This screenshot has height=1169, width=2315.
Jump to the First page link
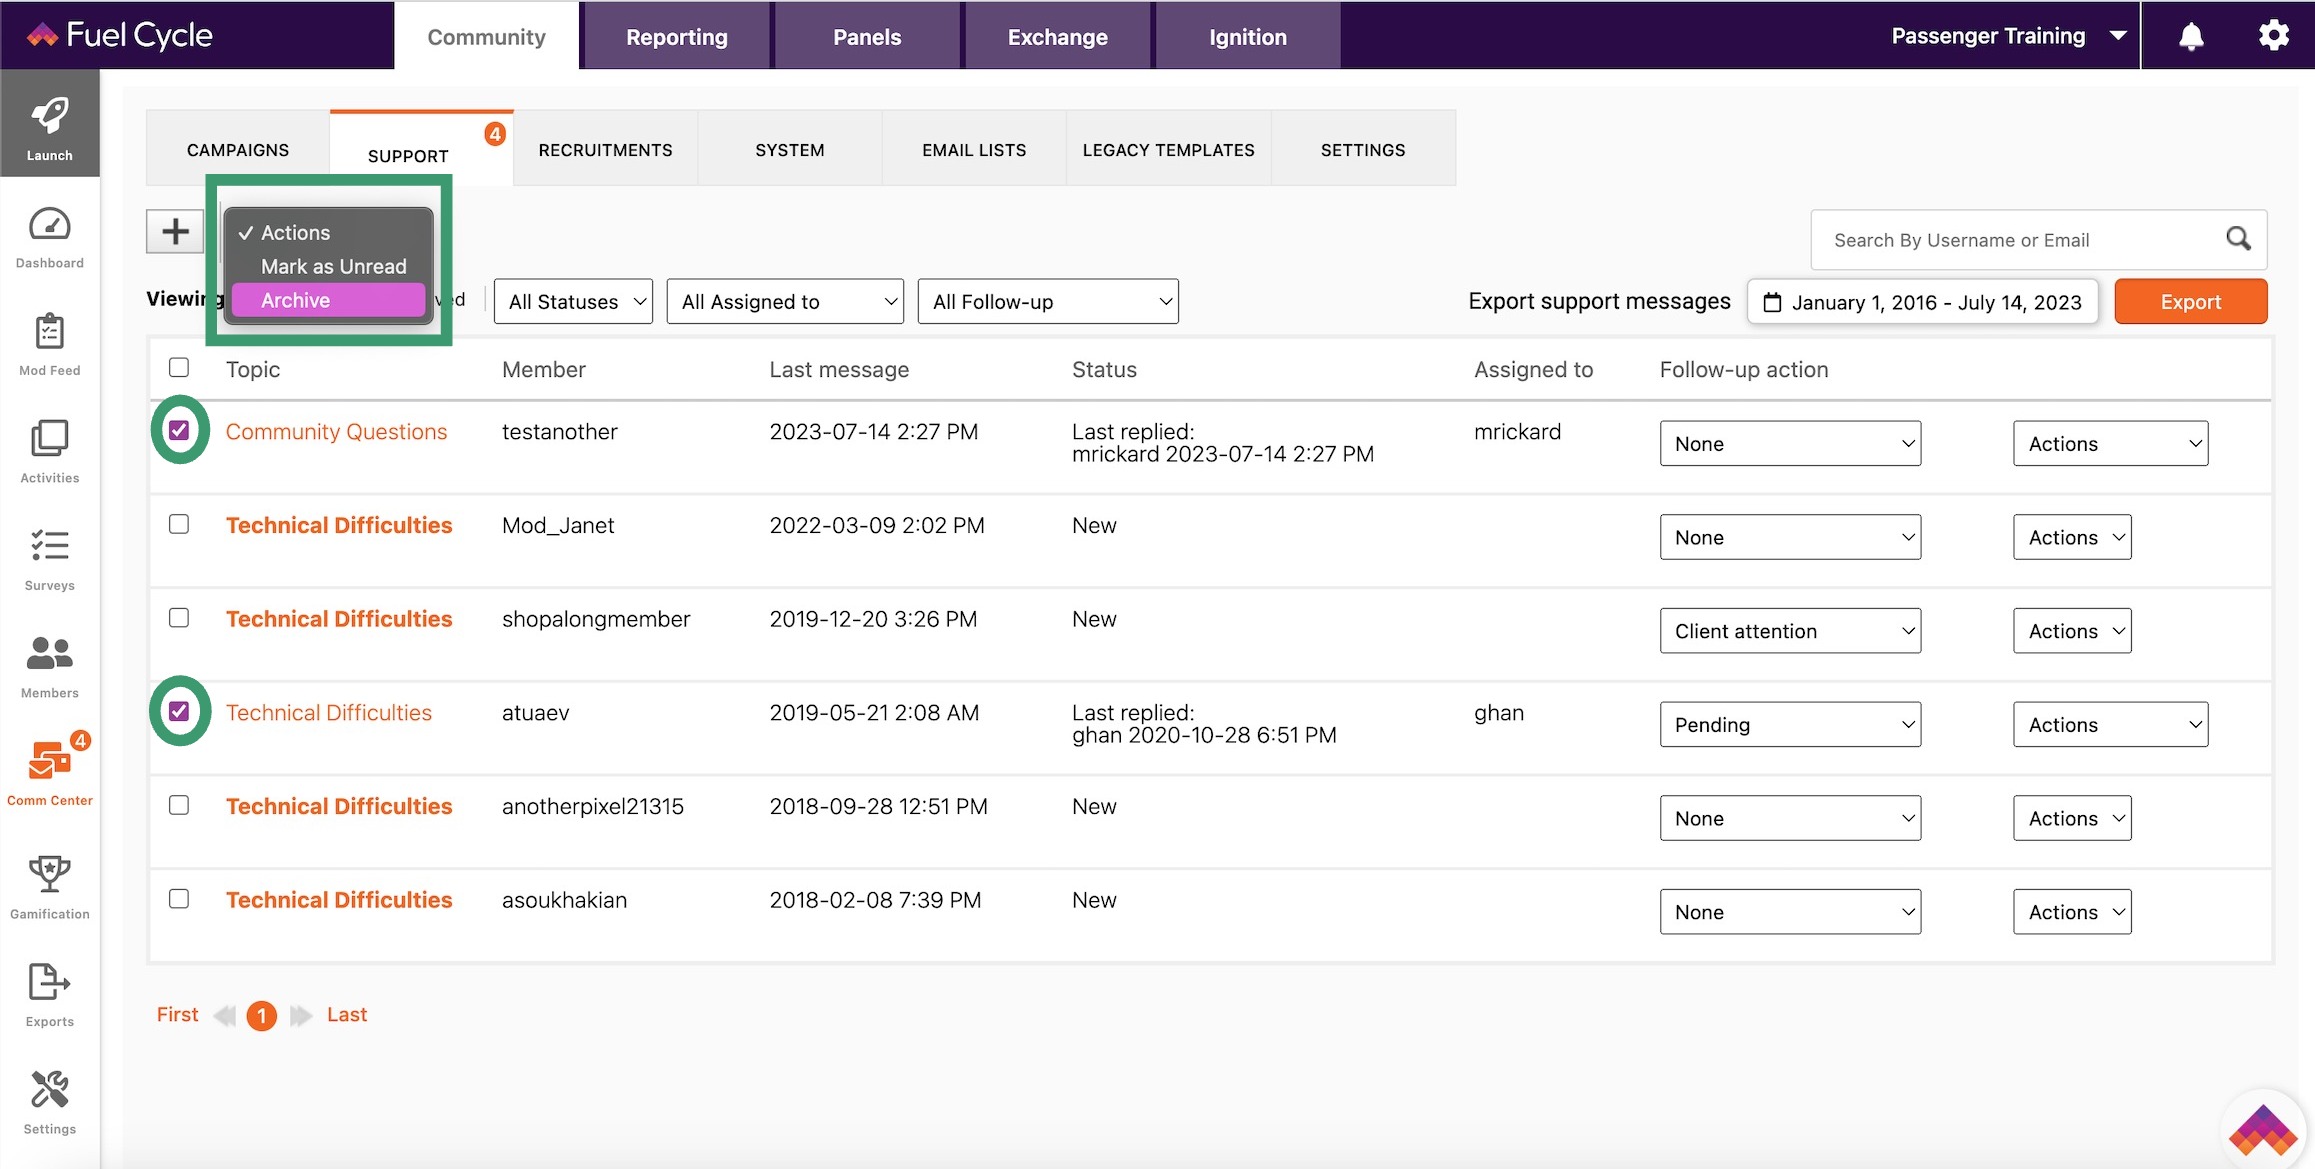(178, 1014)
